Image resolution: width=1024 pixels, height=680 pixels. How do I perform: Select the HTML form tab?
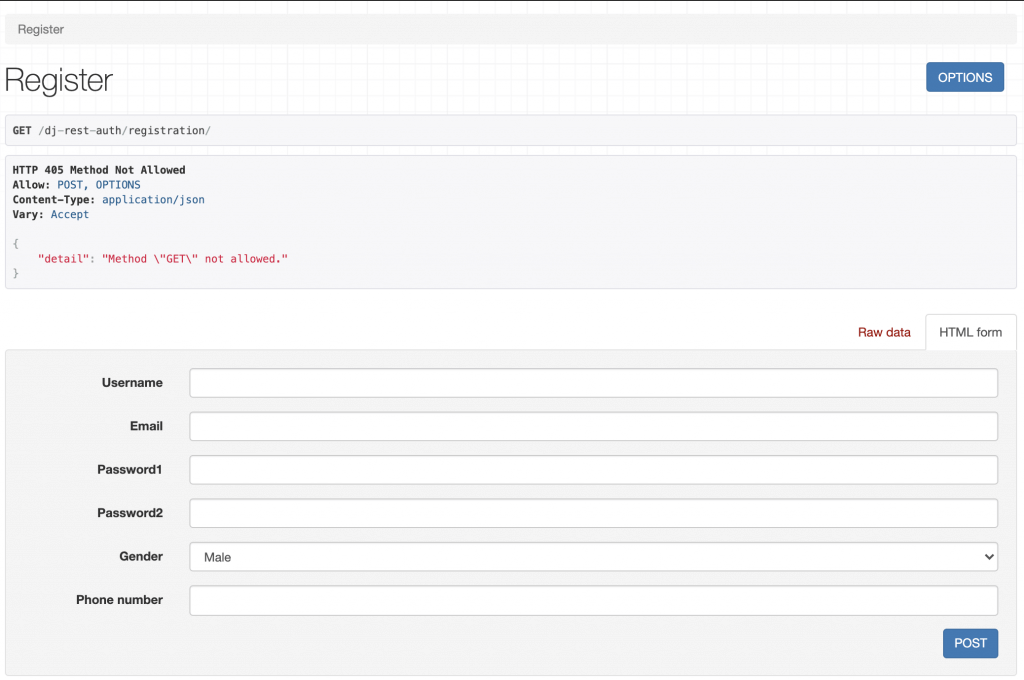click(x=970, y=332)
